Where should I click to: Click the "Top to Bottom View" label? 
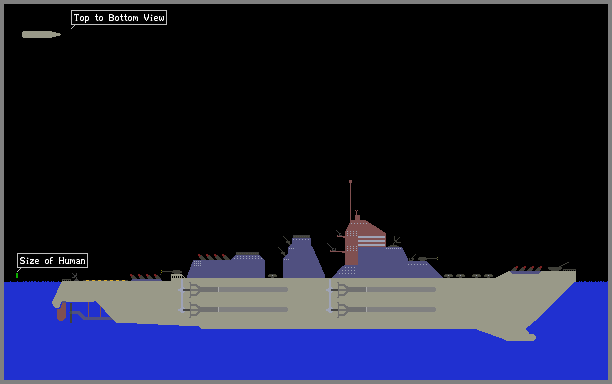click(x=119, y=18)
